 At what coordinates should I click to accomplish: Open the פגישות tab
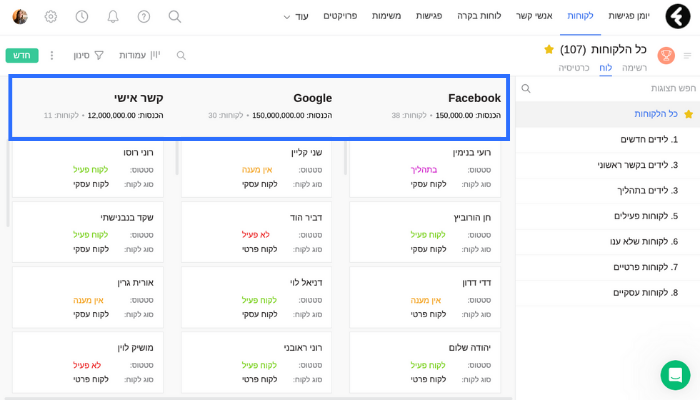(x=429, y=16)
